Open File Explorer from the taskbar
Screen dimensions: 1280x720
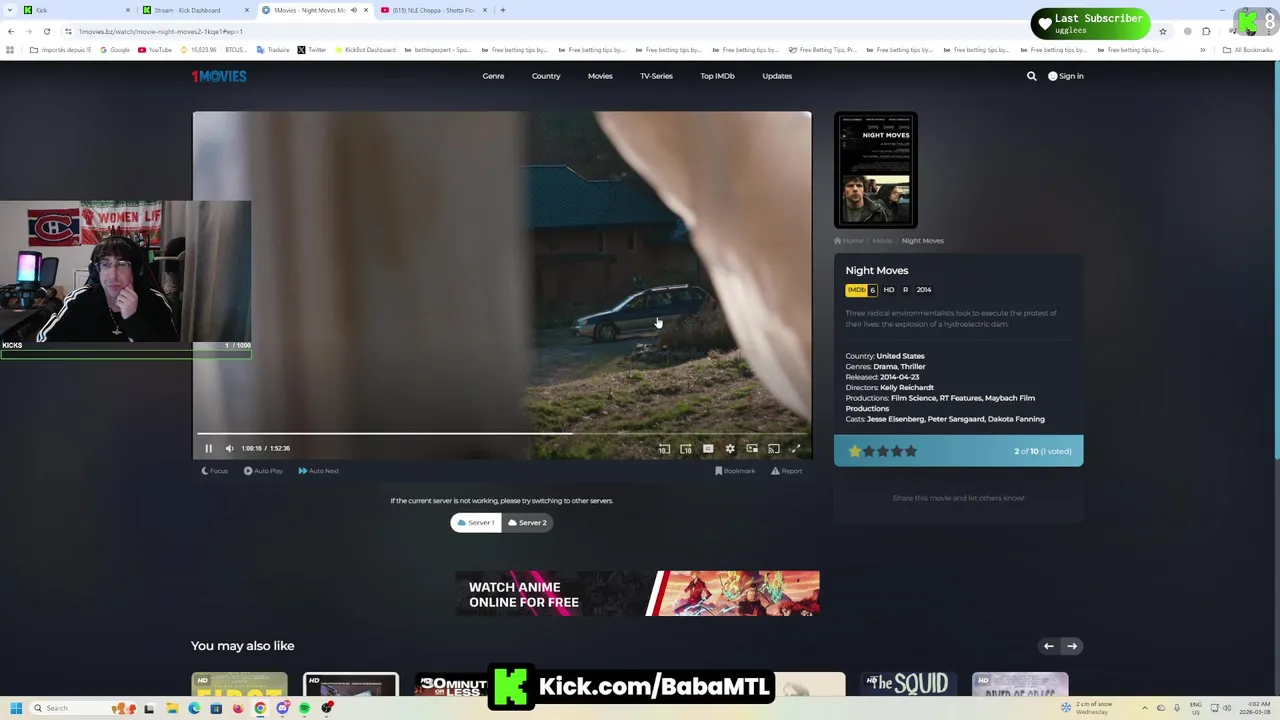(172, 708)
